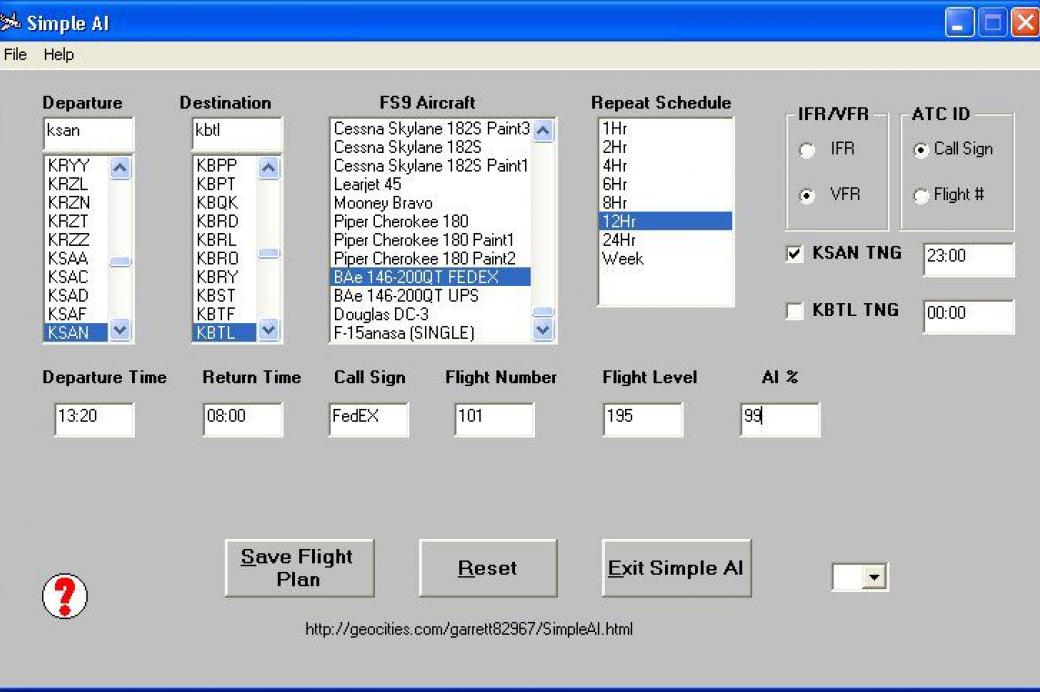Click the AI % field
The width and height of the screenshot is (1040, 692).
tap(780, 419)
